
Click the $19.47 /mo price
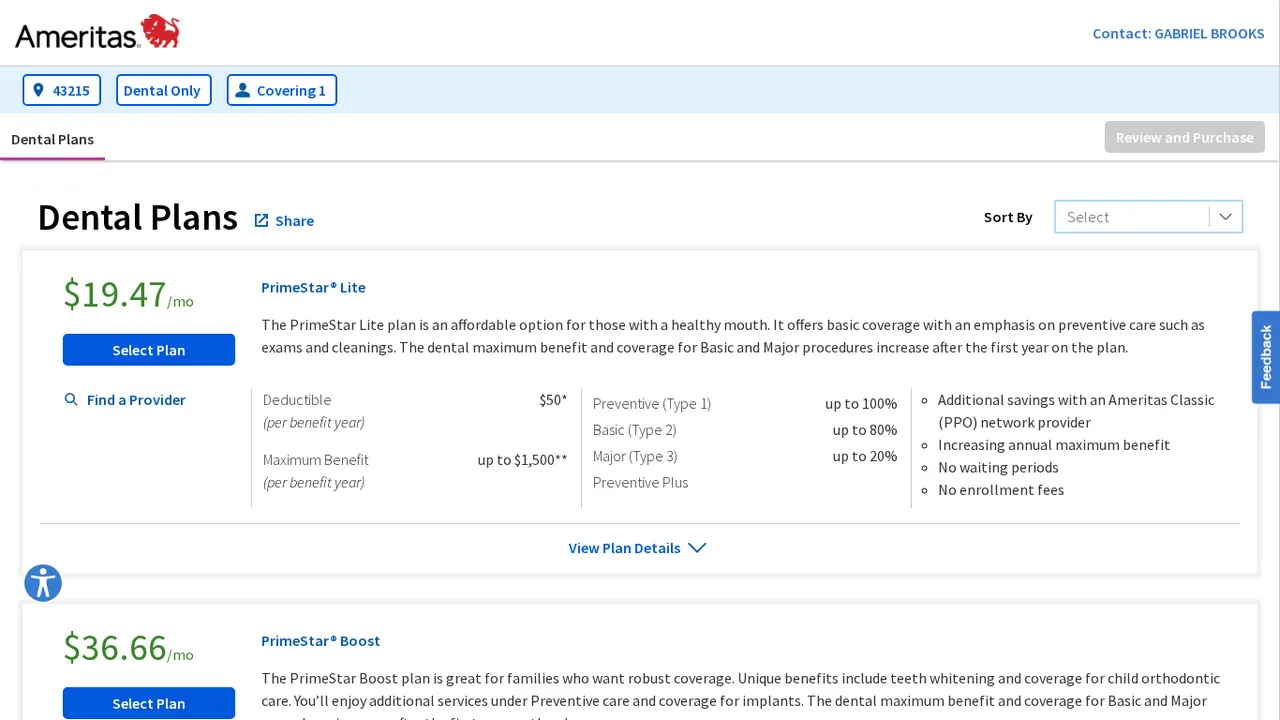coord(128,294)
